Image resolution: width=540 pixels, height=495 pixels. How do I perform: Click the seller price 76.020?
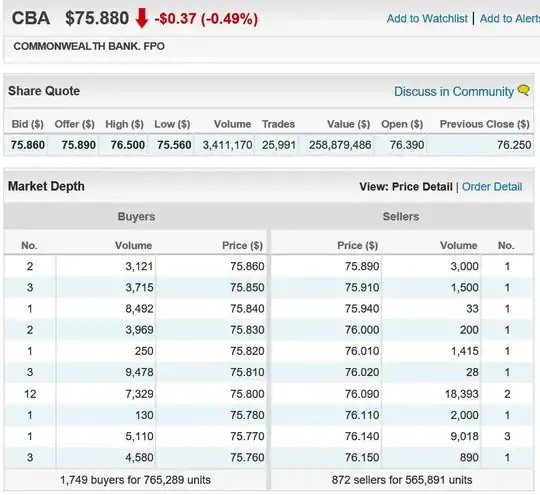tap(362, 372)
